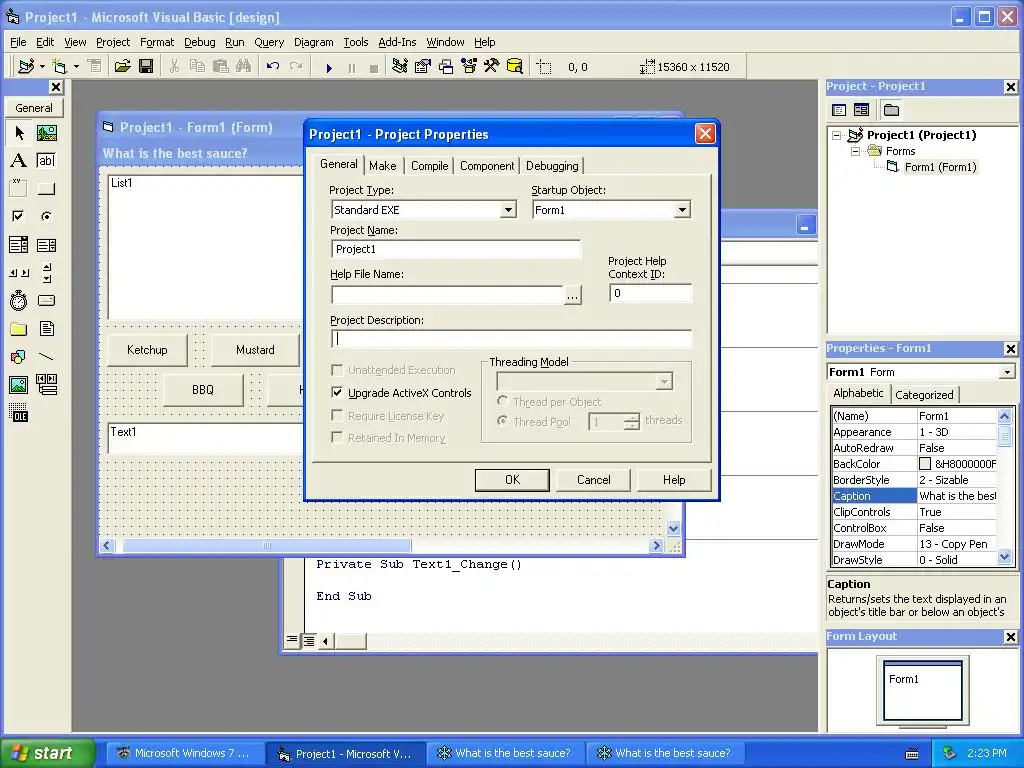Click Help in Project Properties

[674, 480]
